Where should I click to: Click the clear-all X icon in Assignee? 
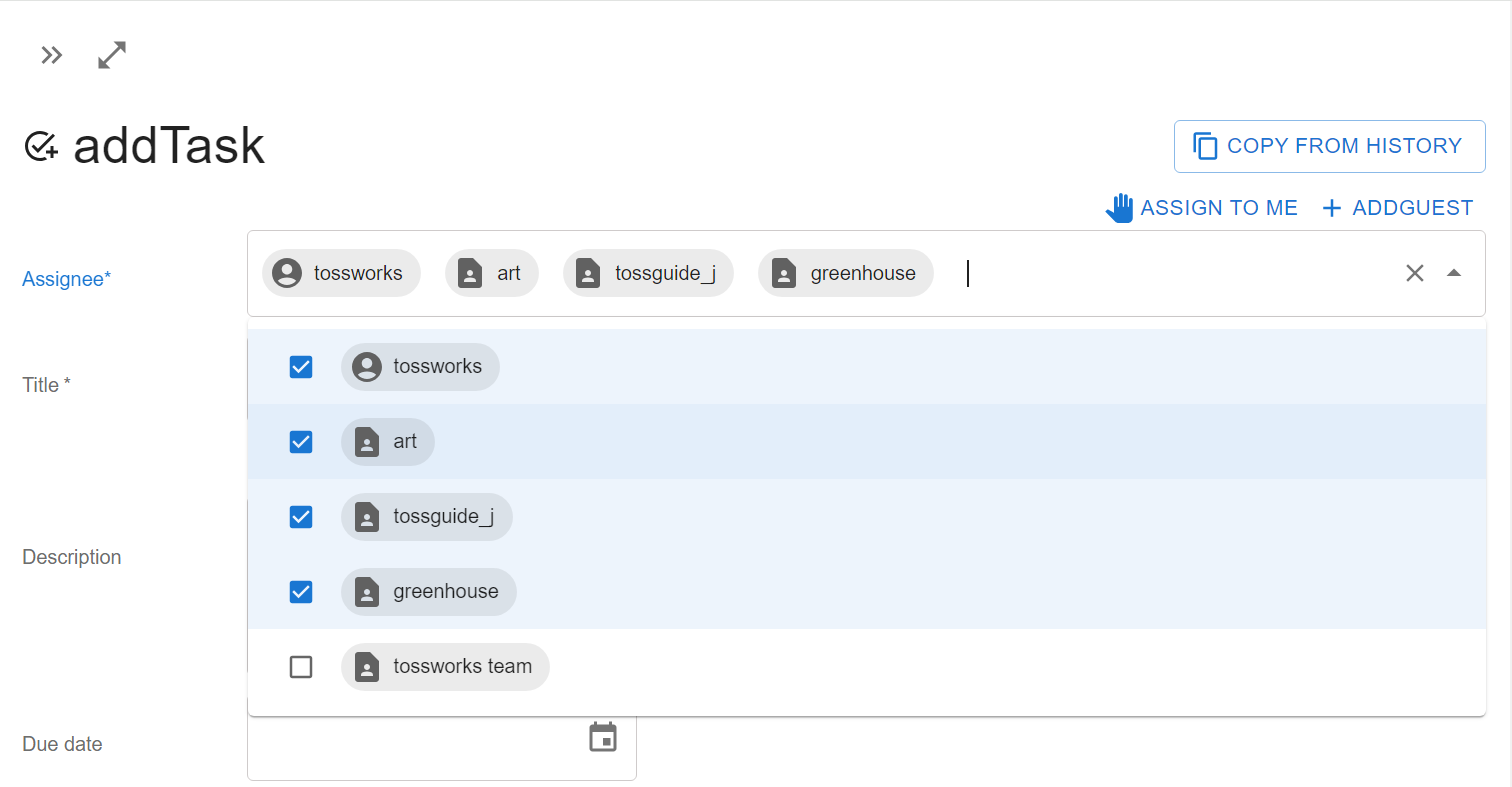[x=1414, y=273]
